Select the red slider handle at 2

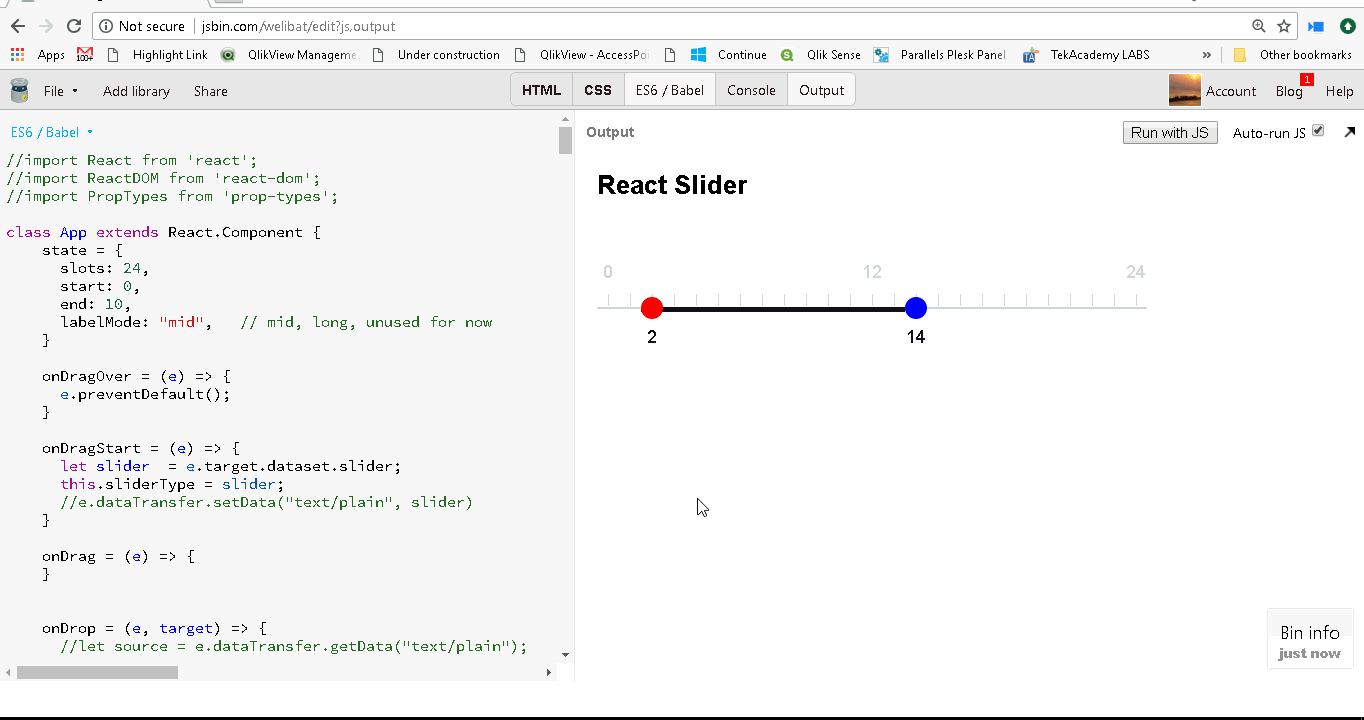pyautogui.click(x=652, y=308)
